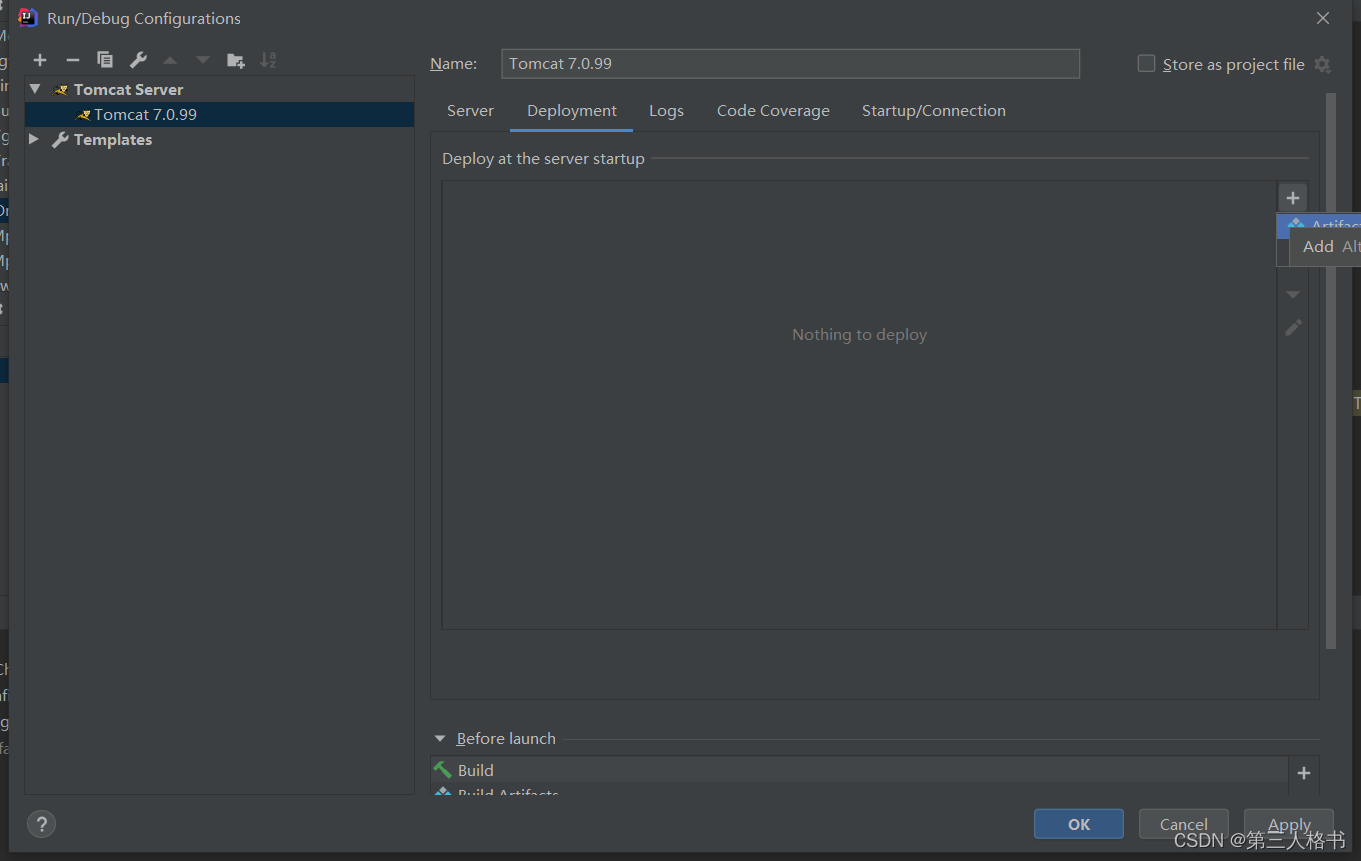Move configuration up in left toolbar
The width and height of the screenshot is (1361, 861).
coord(170,60)
